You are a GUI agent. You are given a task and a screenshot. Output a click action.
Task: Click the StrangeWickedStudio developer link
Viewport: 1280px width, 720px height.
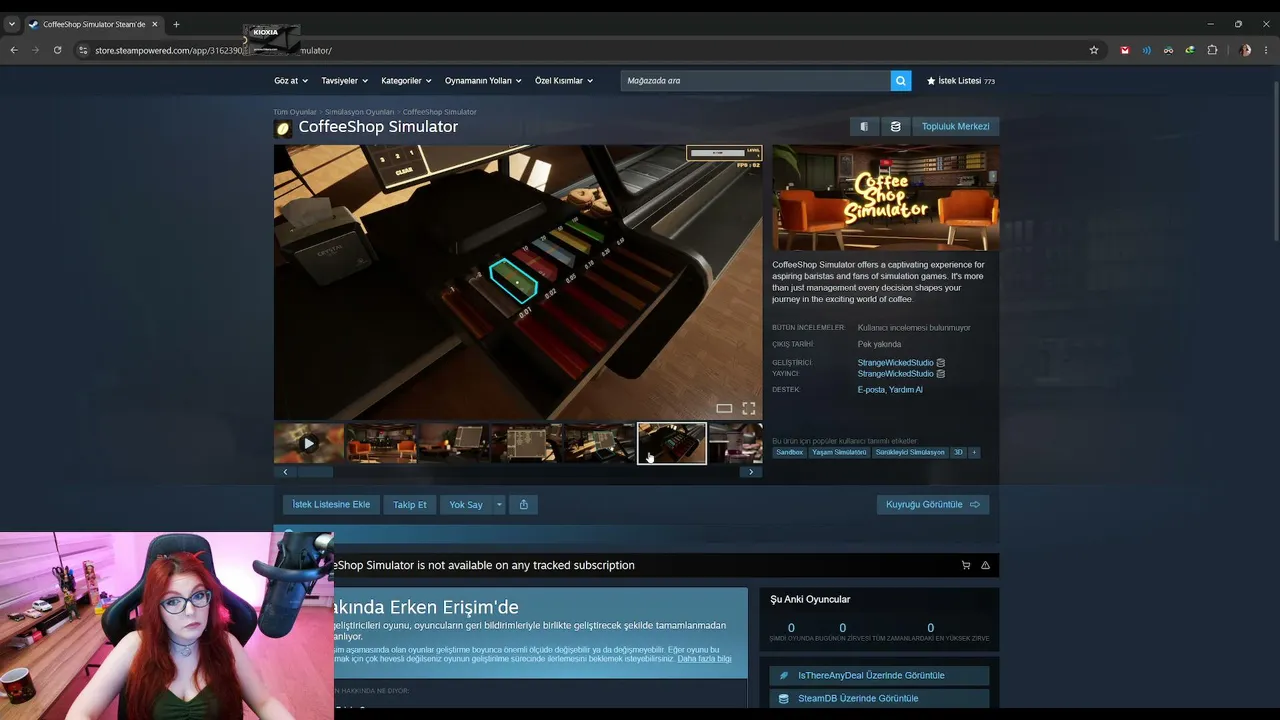point(895,363)
